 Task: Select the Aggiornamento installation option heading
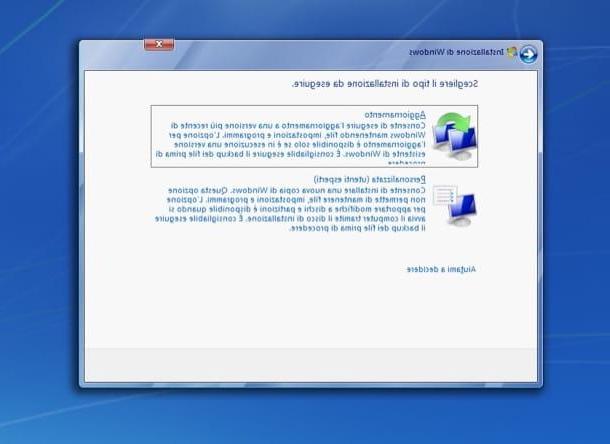click(395, 115)
